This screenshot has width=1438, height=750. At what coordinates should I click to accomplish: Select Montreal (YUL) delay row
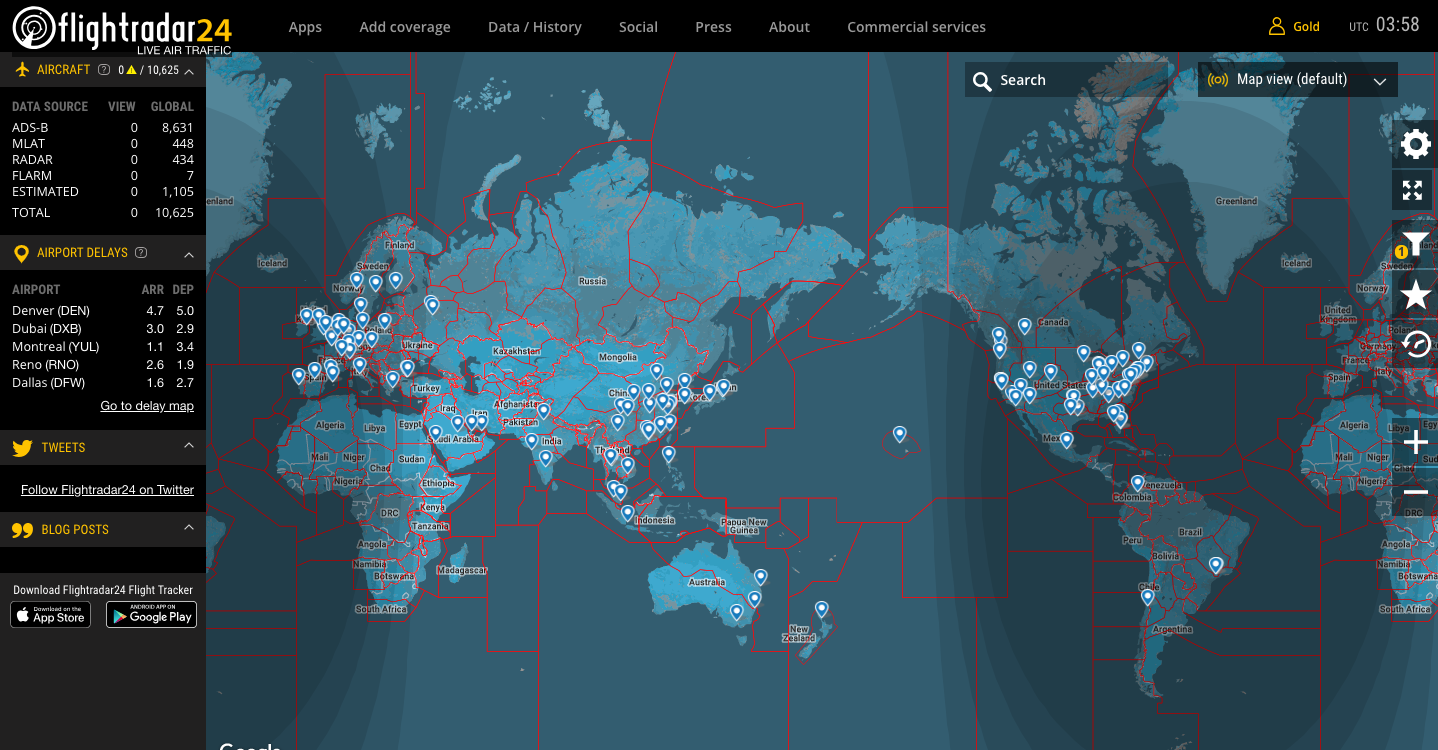[103, 347]
